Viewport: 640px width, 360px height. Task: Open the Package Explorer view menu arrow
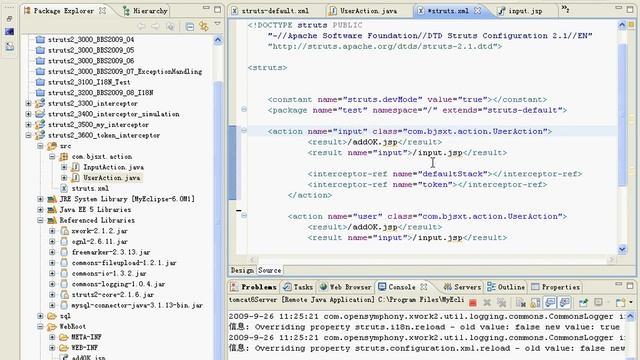(x=218, y=24)
